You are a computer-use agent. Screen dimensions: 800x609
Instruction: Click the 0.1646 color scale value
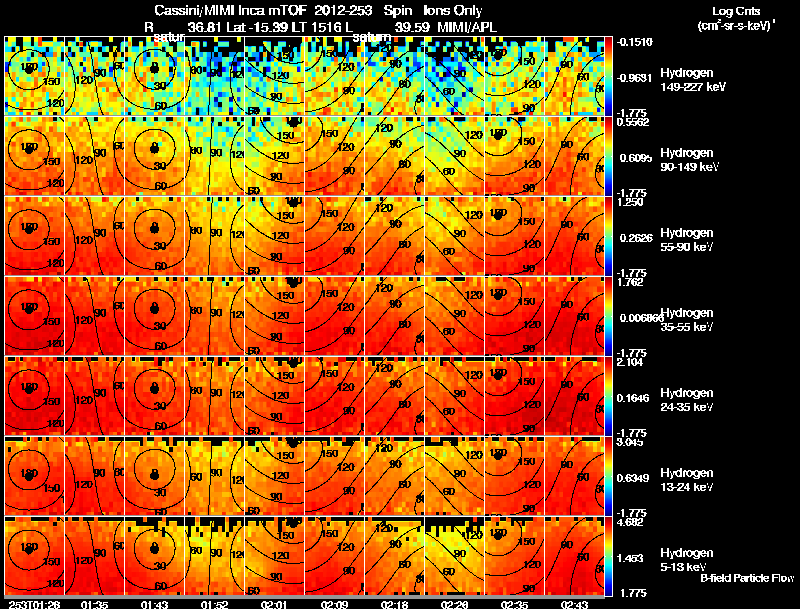(634, 398)
